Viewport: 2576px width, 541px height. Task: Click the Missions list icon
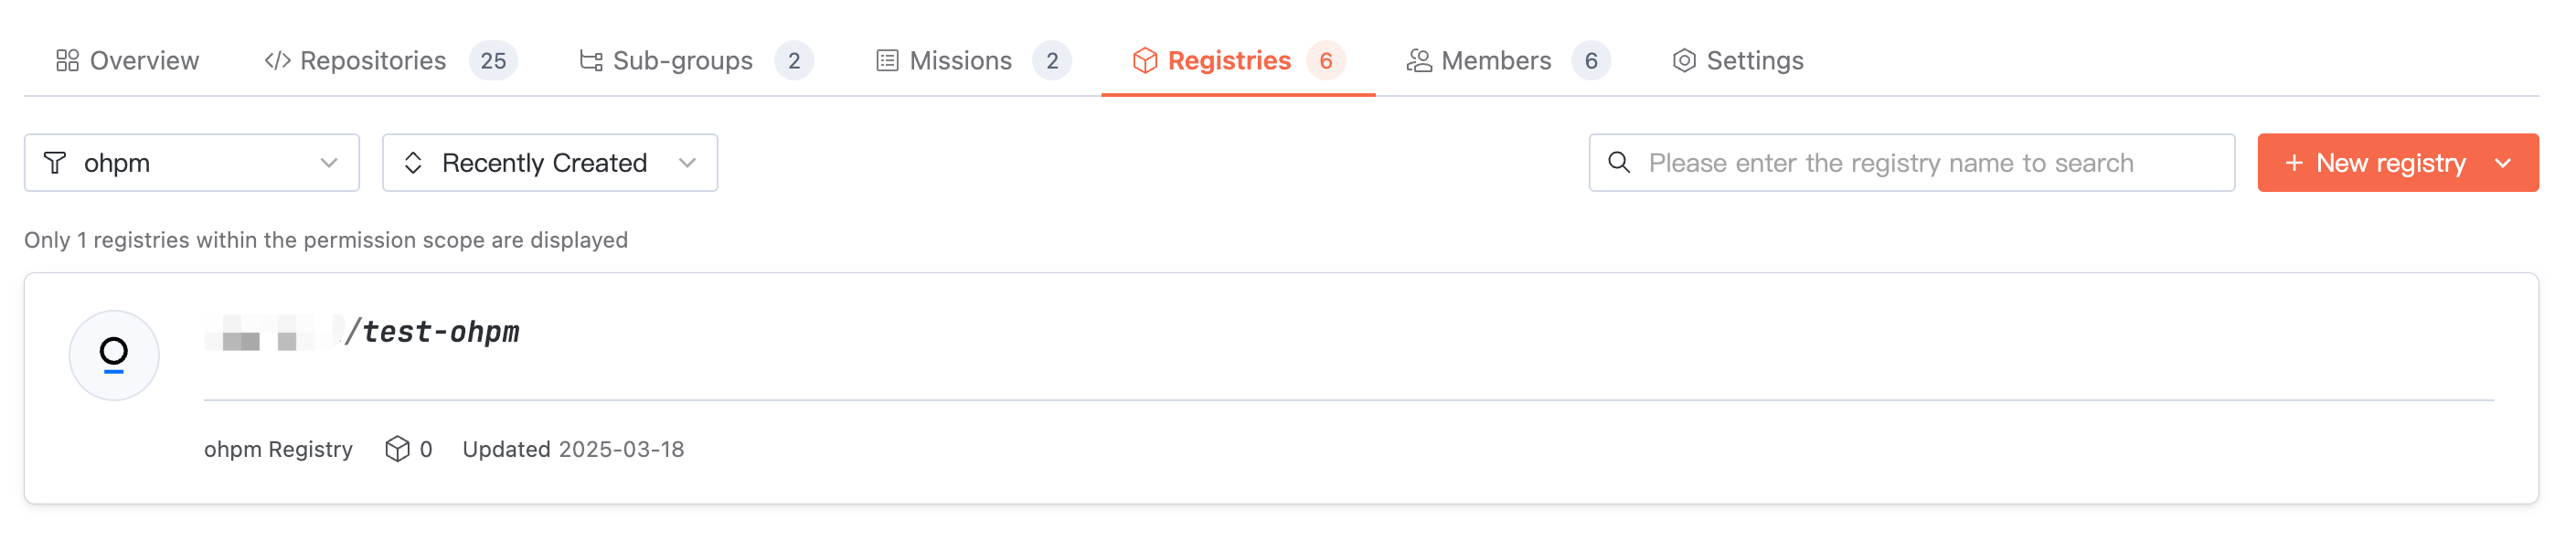click(x=887, y=61)
